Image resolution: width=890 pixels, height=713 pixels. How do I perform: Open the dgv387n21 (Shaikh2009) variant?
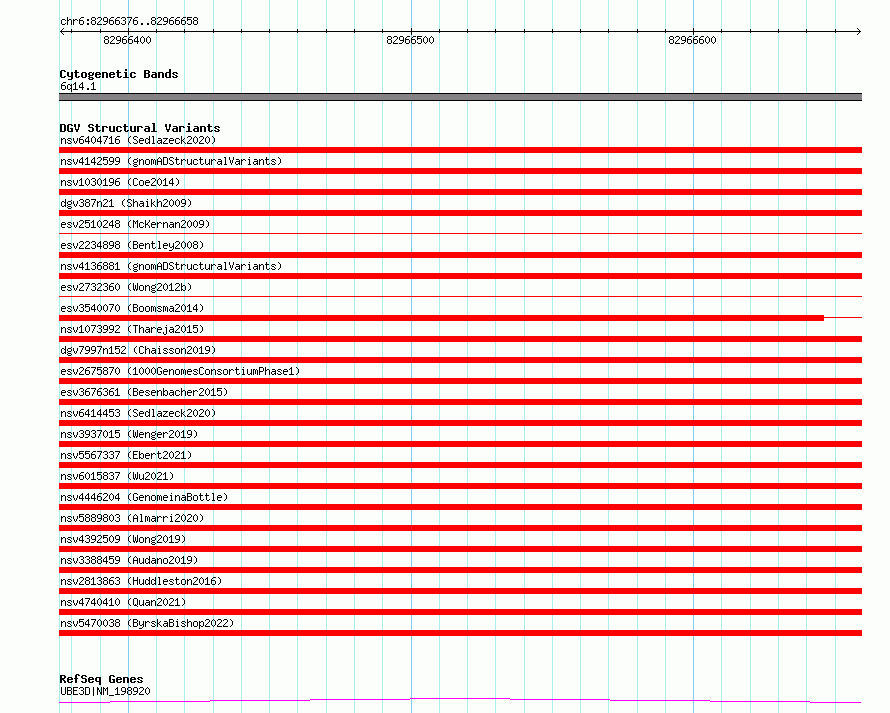pos(126,203)
